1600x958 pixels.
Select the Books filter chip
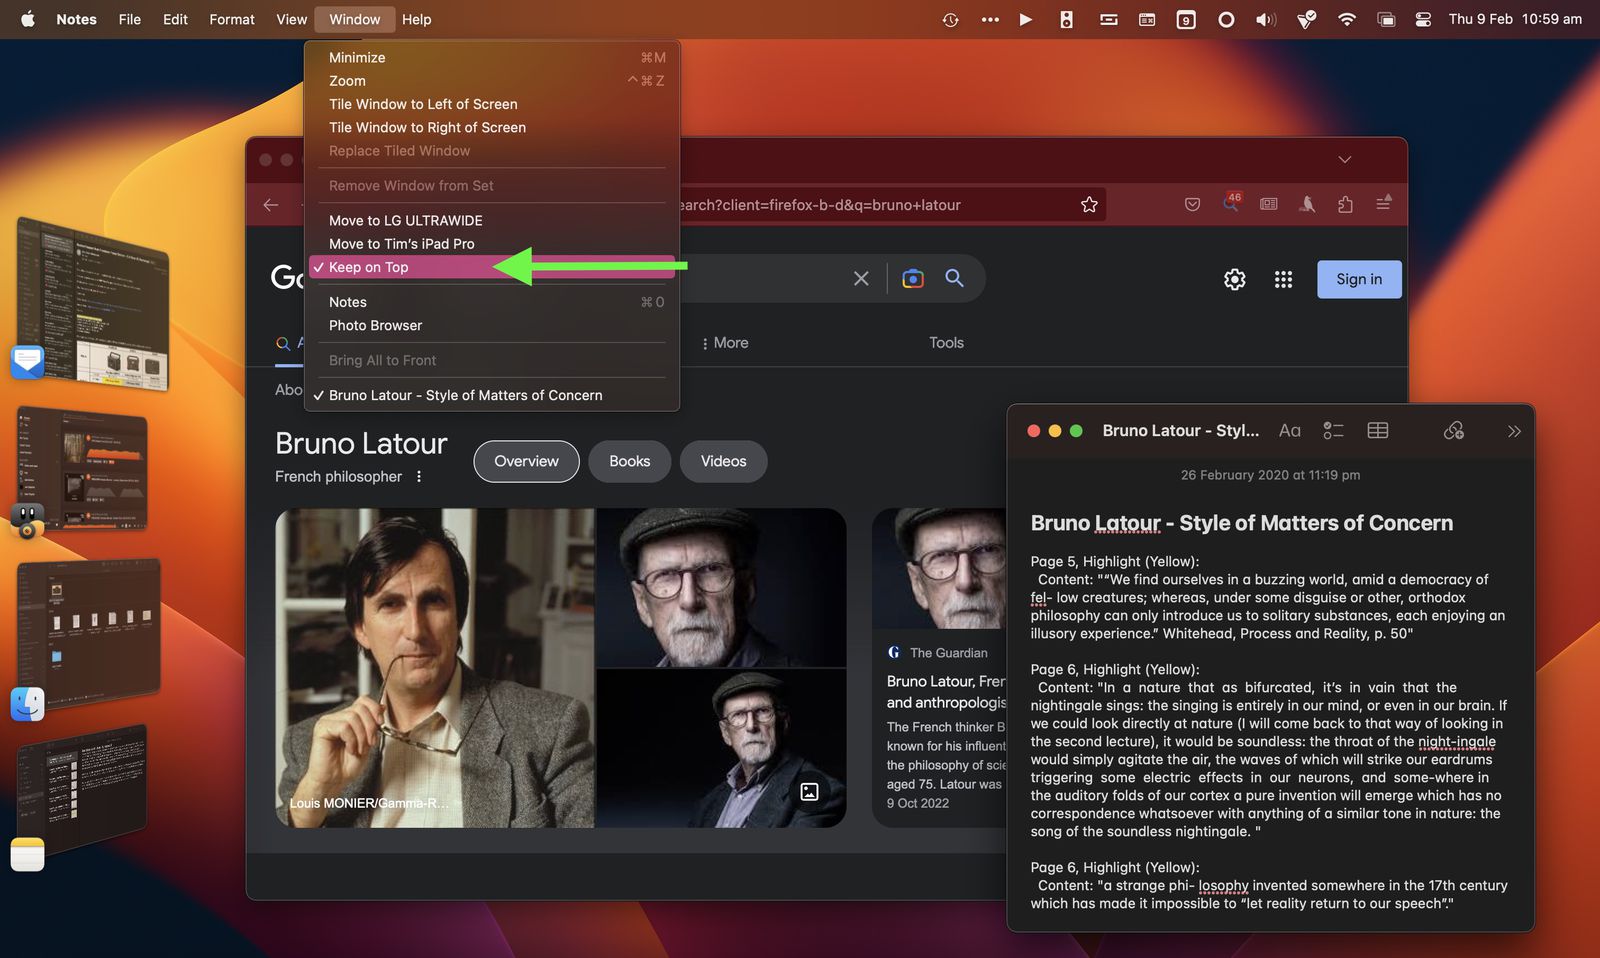pyautogui.click(x=629, y=461)
